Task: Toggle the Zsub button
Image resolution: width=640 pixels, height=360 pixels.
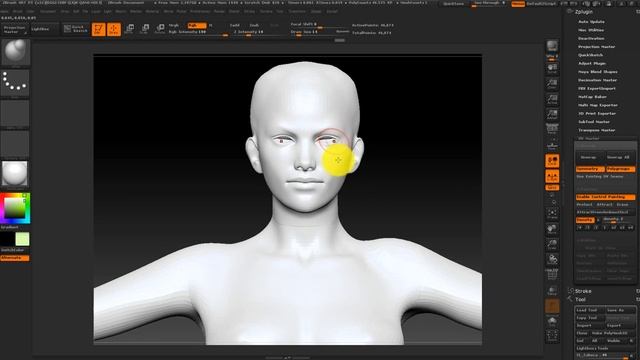Action: [254, 25]
